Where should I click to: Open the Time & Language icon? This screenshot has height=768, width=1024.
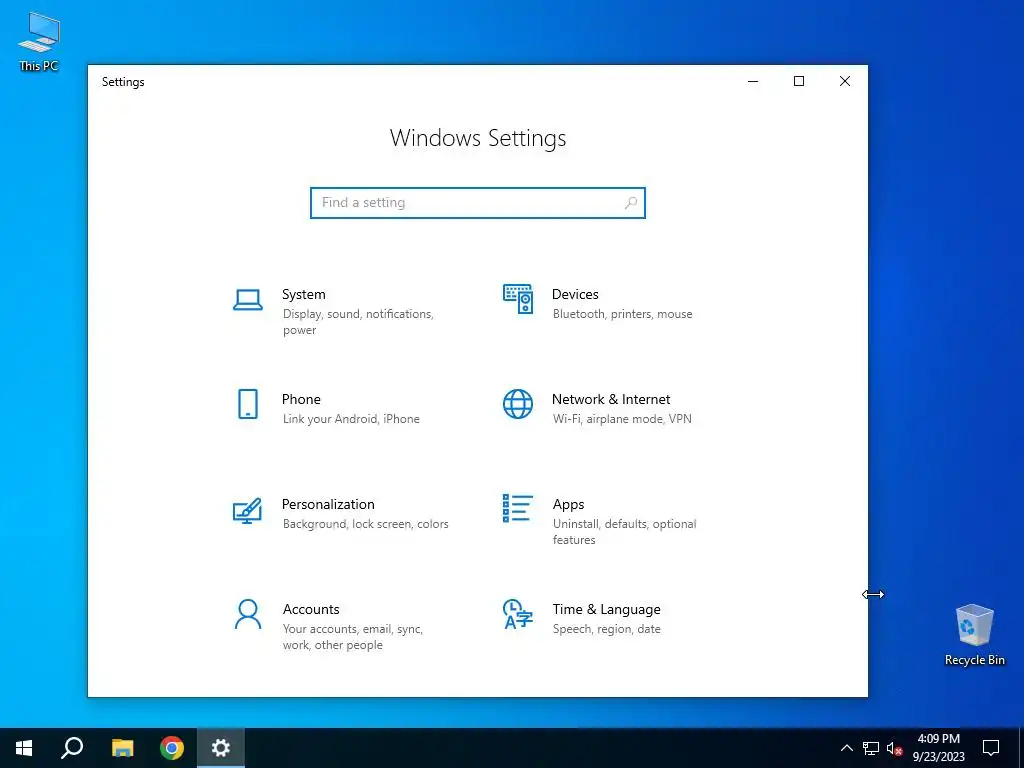tap(518, 615)
